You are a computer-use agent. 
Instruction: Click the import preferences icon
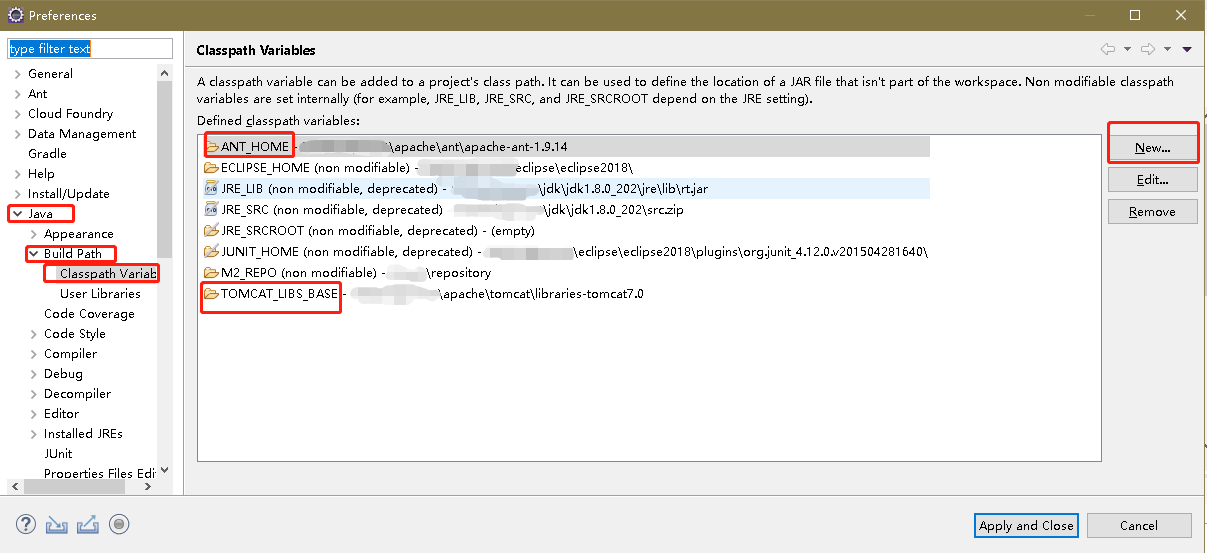pyautogui.click(x=56, y=524)
